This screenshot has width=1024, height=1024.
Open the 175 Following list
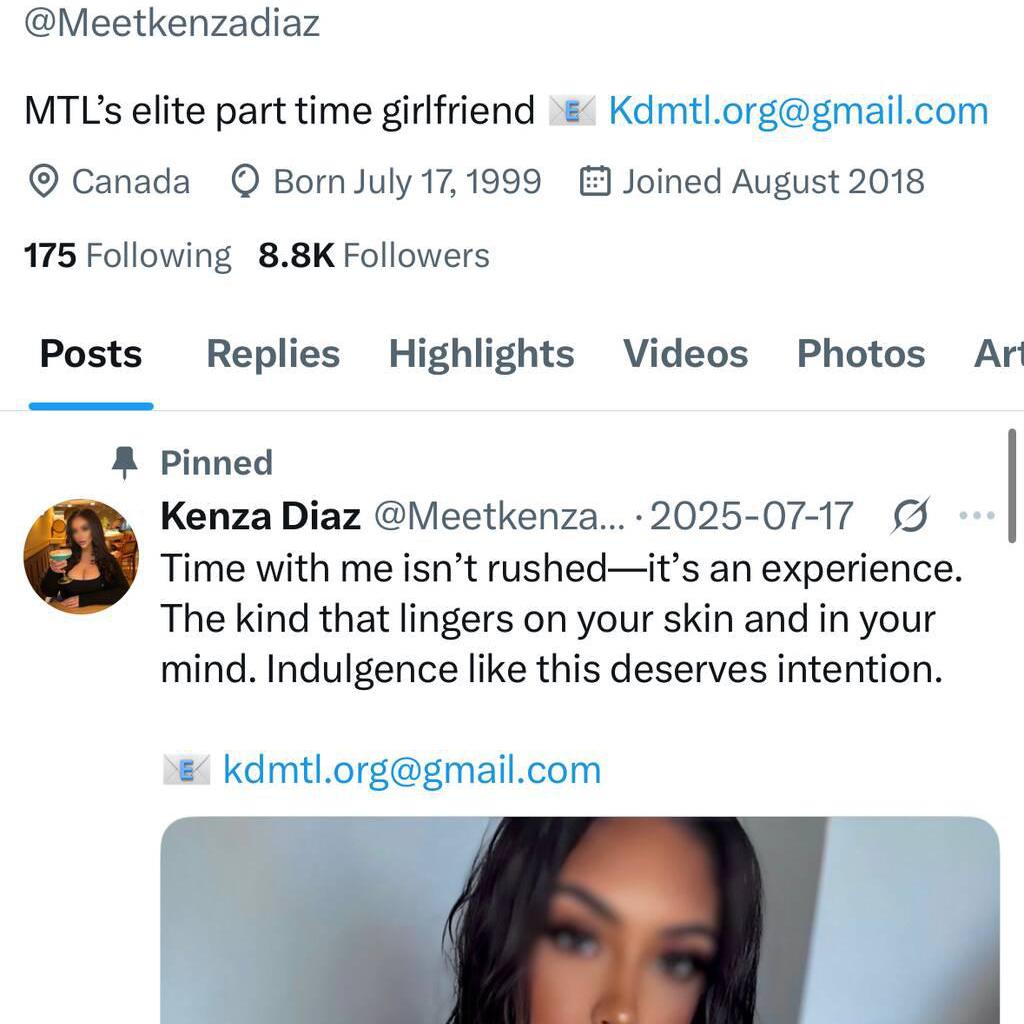(127, 256)
